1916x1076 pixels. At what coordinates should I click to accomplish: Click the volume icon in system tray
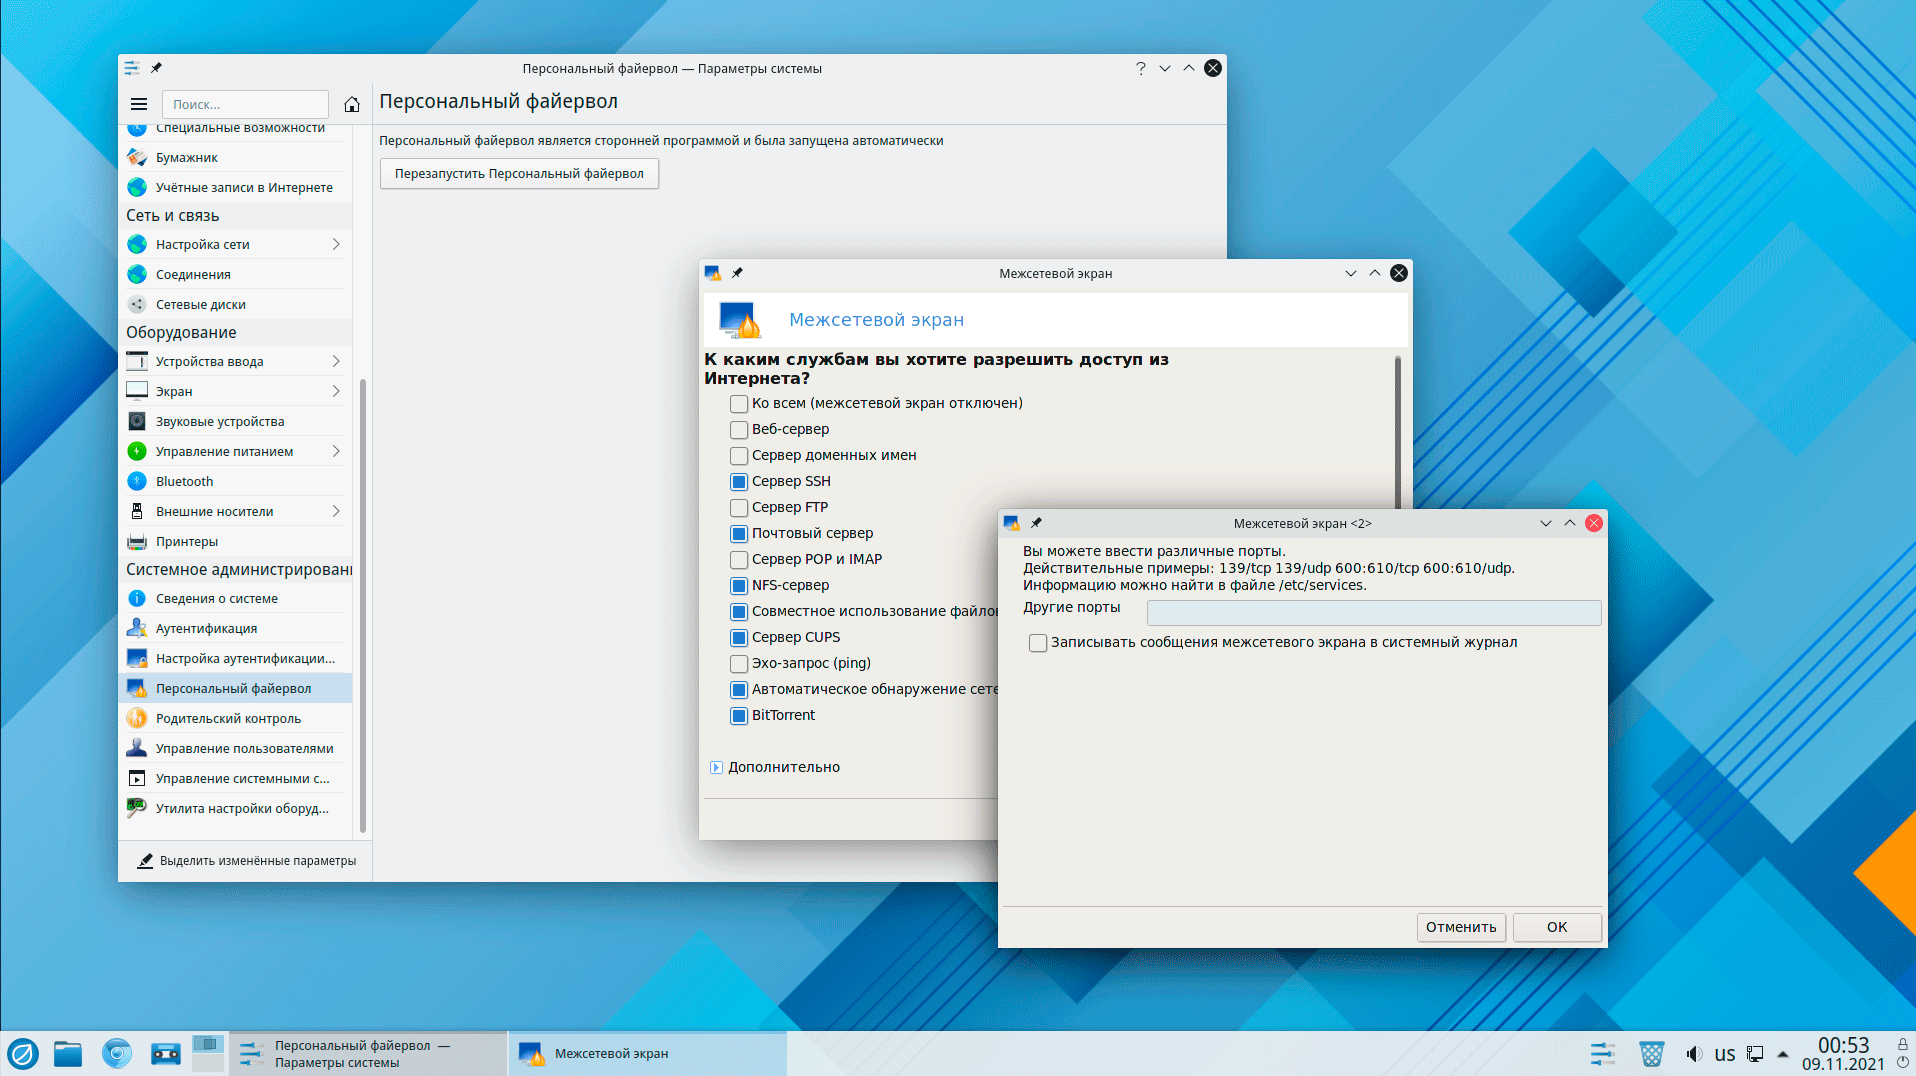coord(1693,1054)
